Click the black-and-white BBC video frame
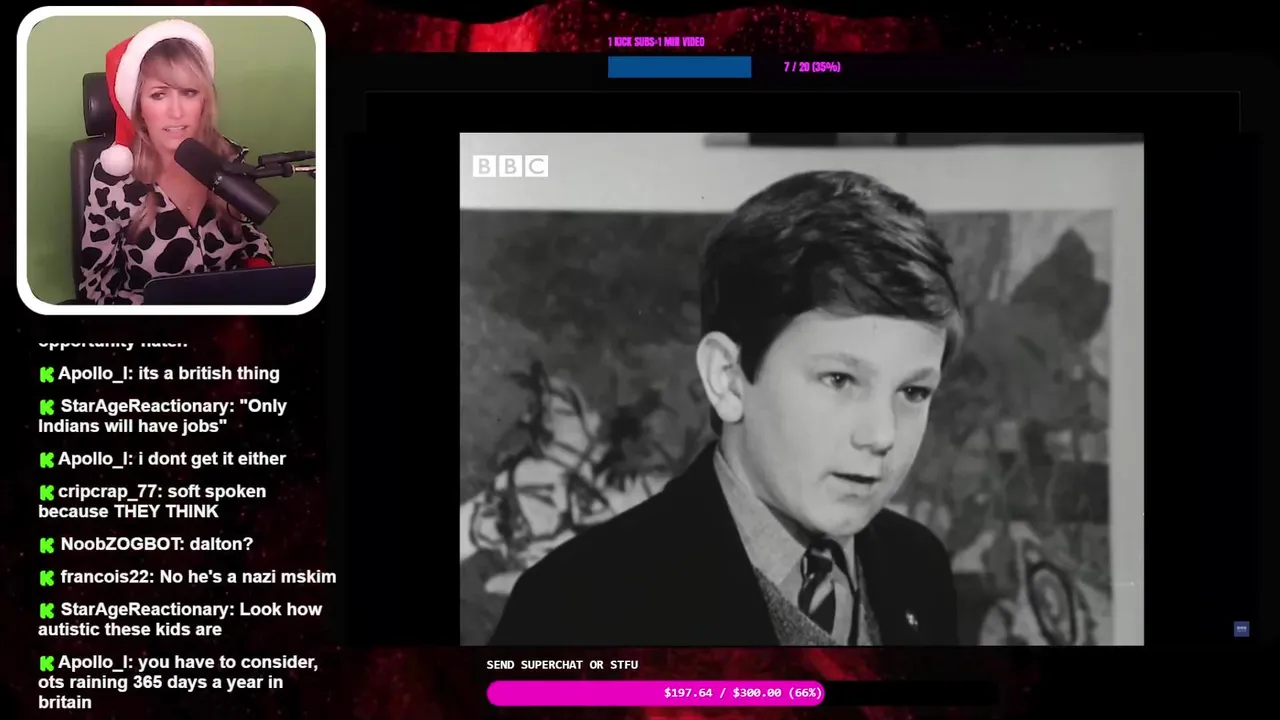The width and height of the screenshot is (1280, 720). (801, 389)
